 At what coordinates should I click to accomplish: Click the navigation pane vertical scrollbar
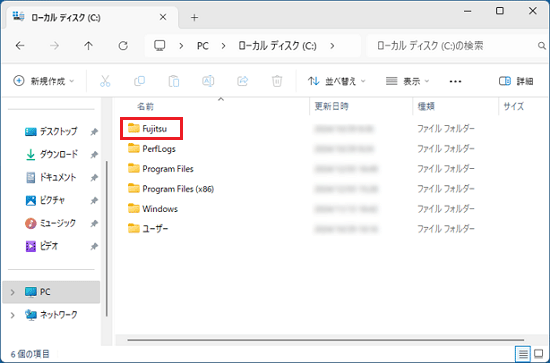[107, 238]
